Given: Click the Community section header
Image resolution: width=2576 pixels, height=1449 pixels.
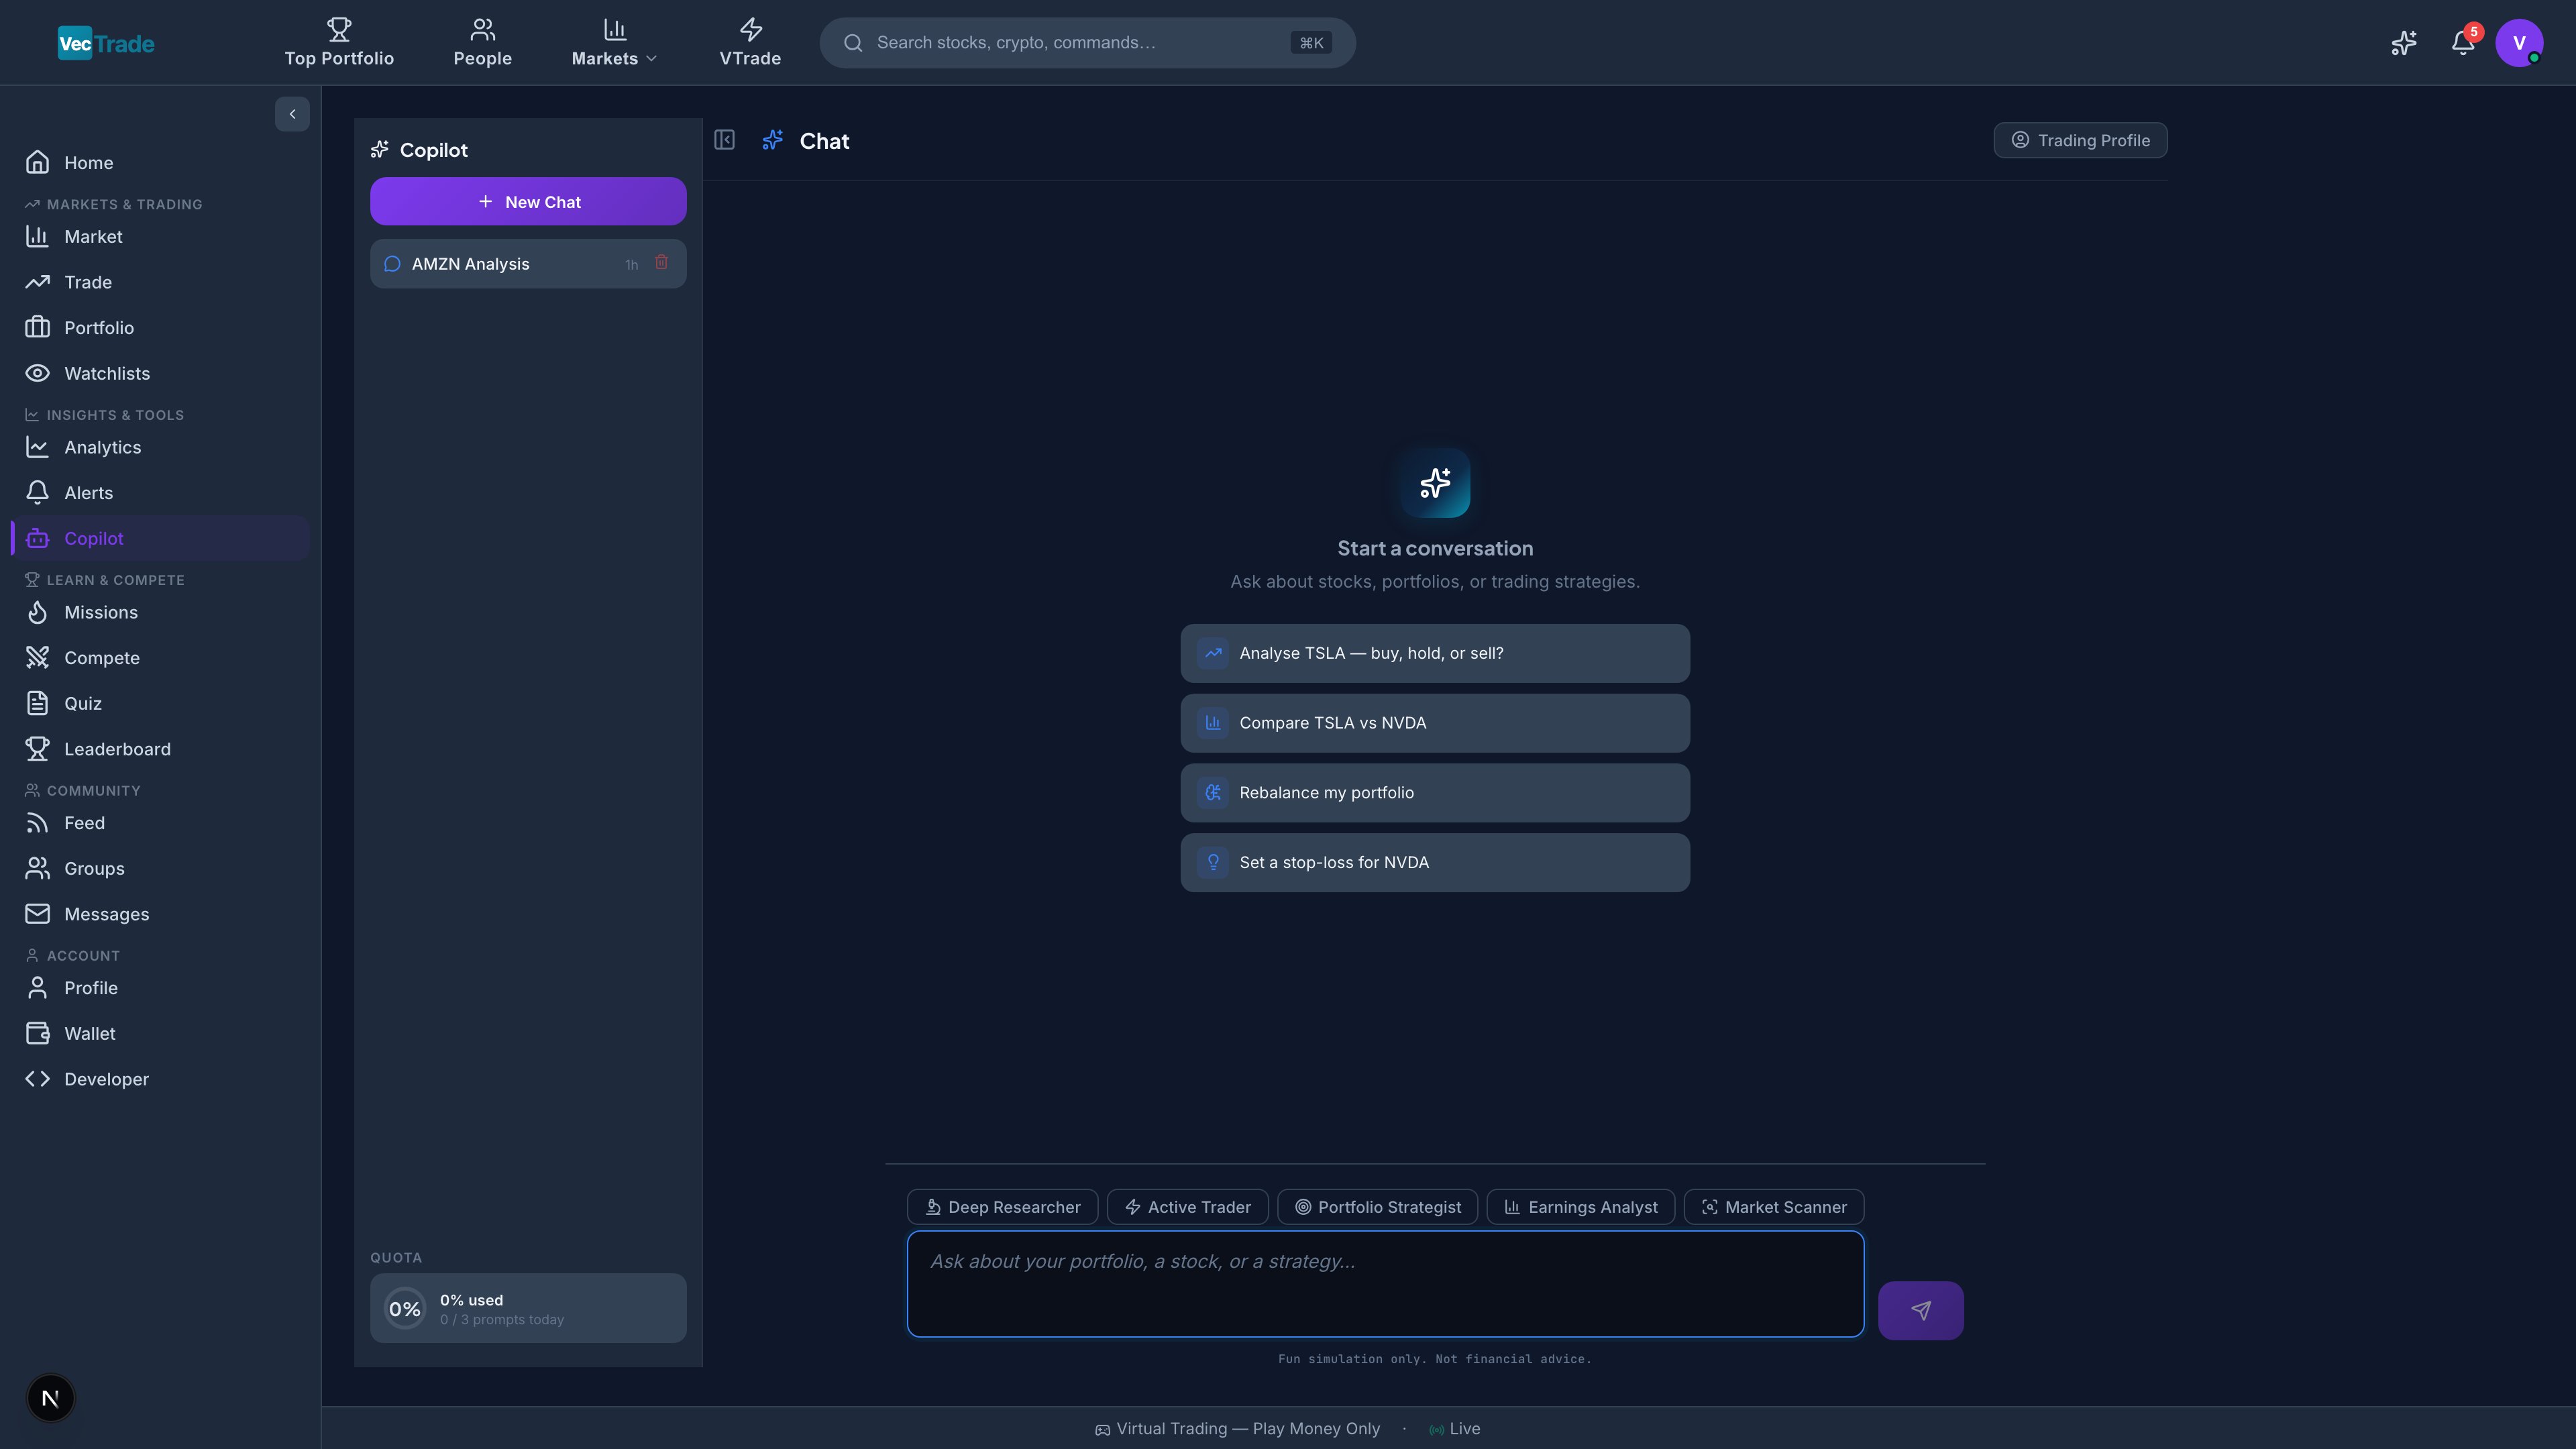Looking at the screenshot, I should (82, 792).
